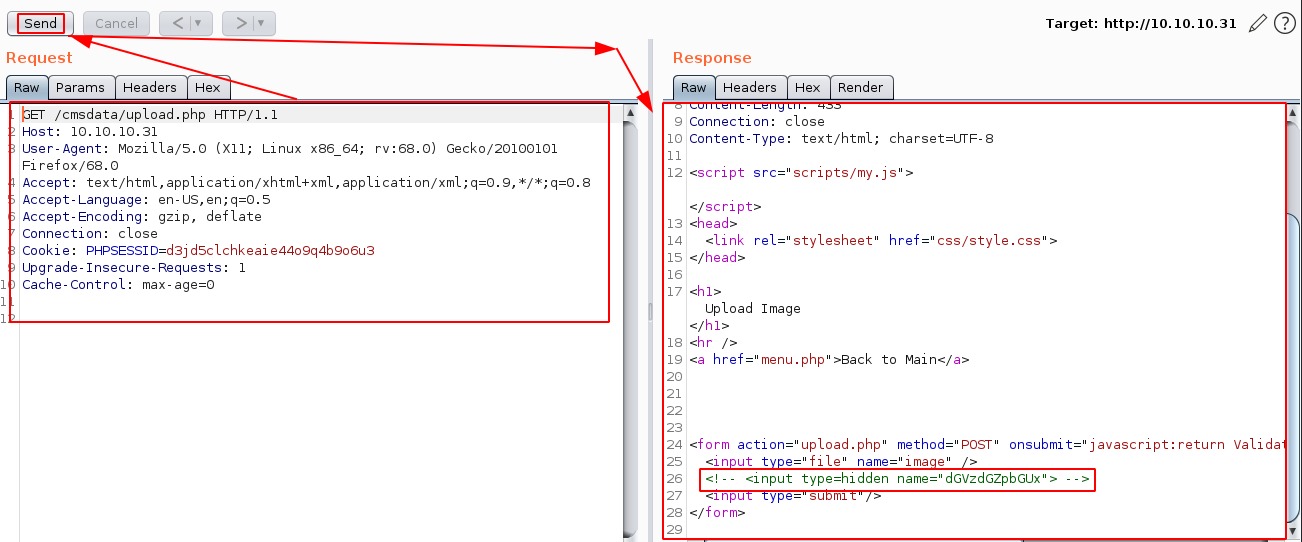Click the Upgrade-Insecure-Requests header line
The height and width of the screenshot is (542, 1302).
pos(134,267)
